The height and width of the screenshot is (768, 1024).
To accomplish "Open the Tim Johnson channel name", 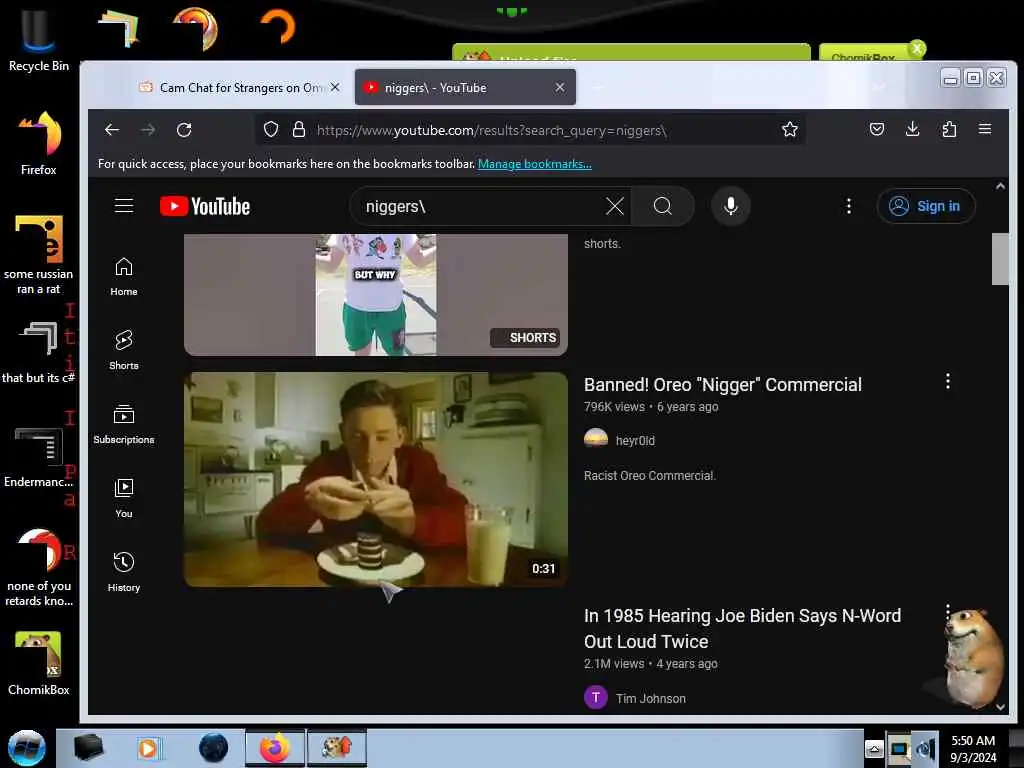I will 650,698.
